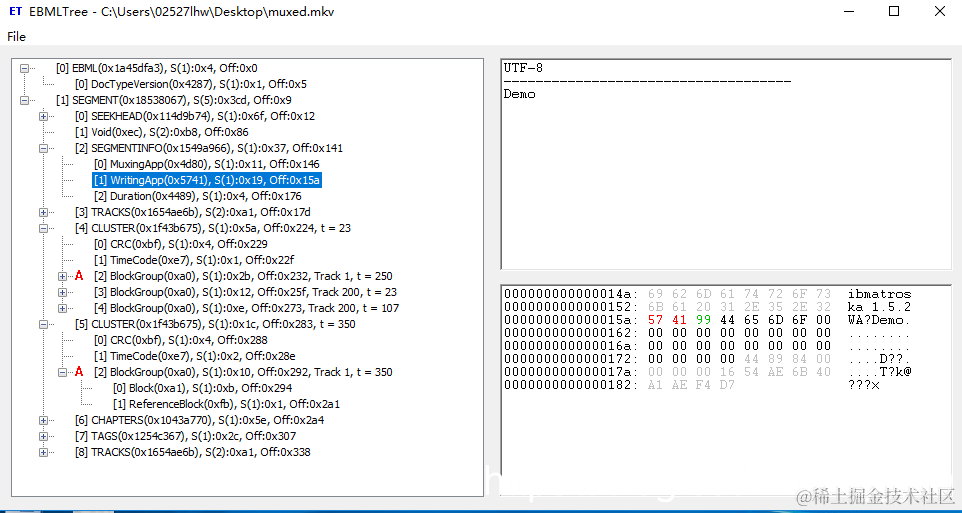This screenshot has width=962, height=513.
Task: Select TRACKS row at Off:0x17d
Action: click(193, 212)
